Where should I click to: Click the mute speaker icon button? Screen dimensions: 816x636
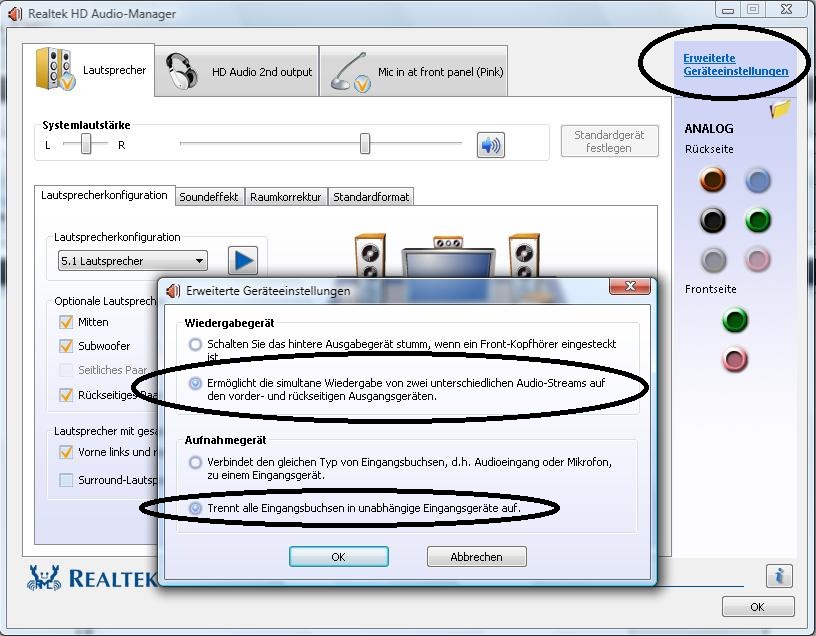(x=491, y=145)
